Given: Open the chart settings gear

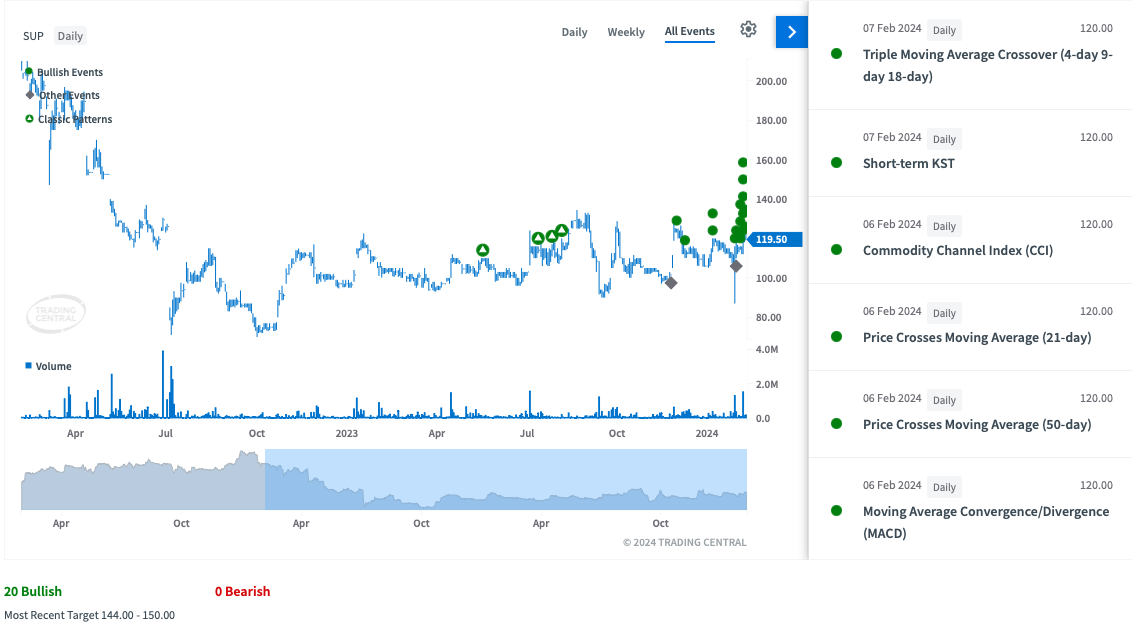Looking at the screenshot, I should 749,30.
